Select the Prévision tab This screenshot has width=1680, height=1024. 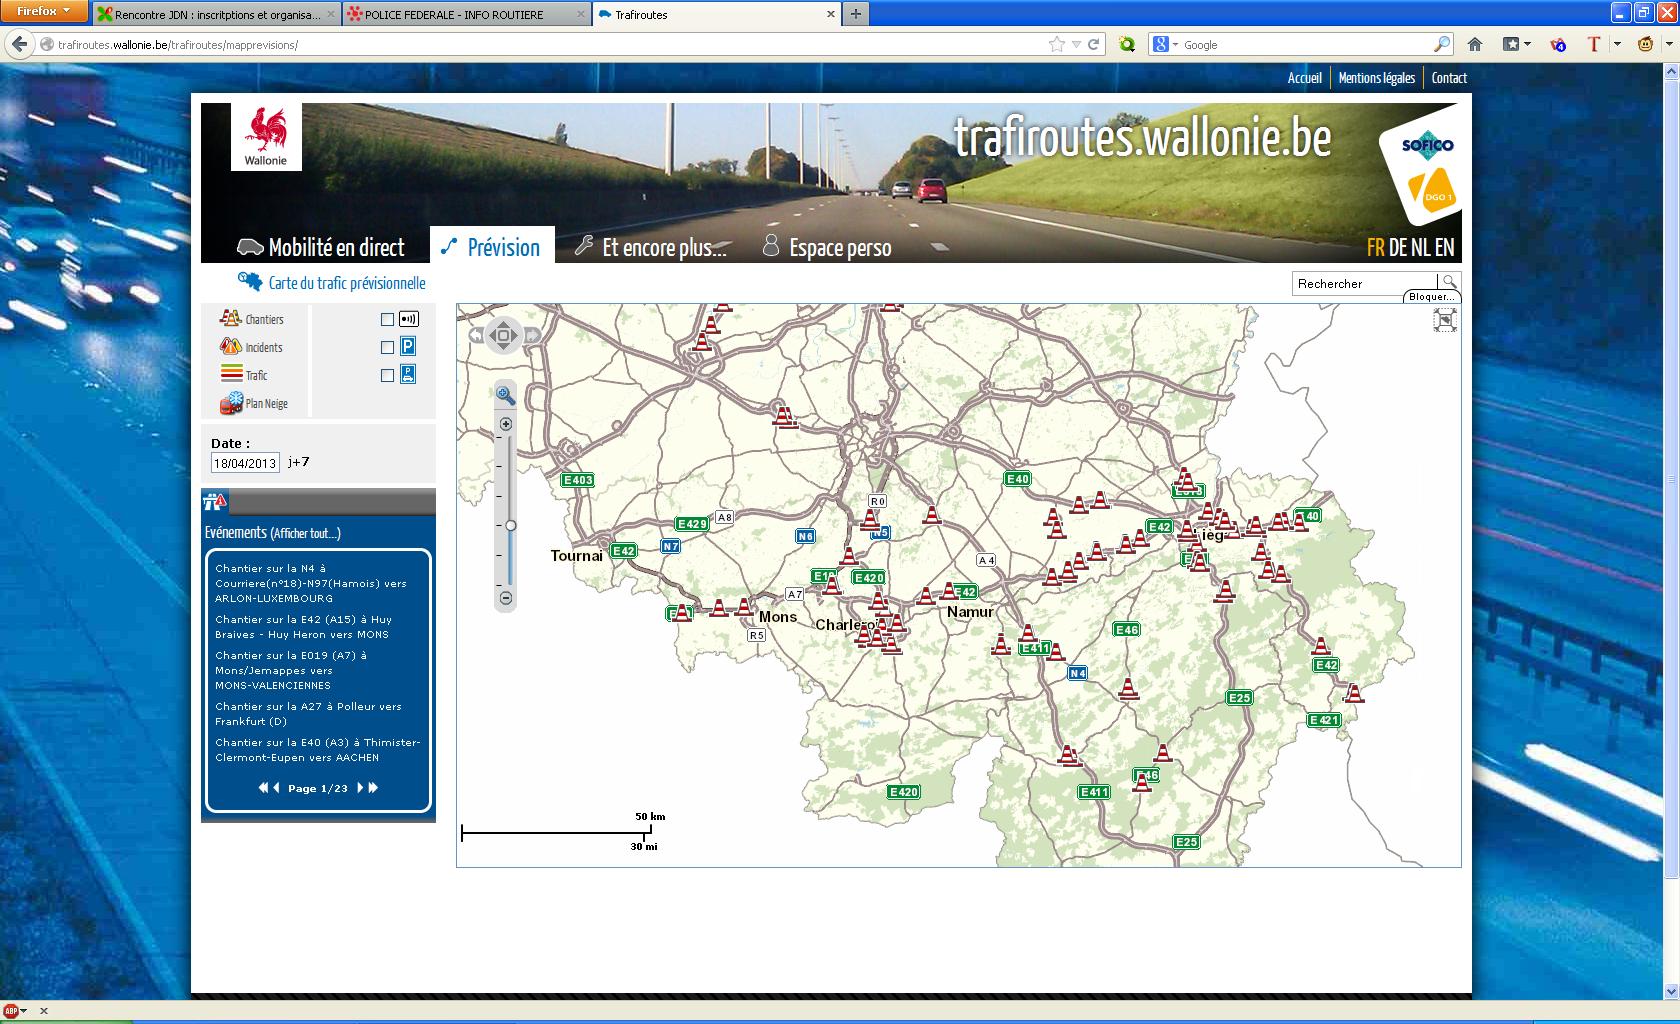point(491,246)
